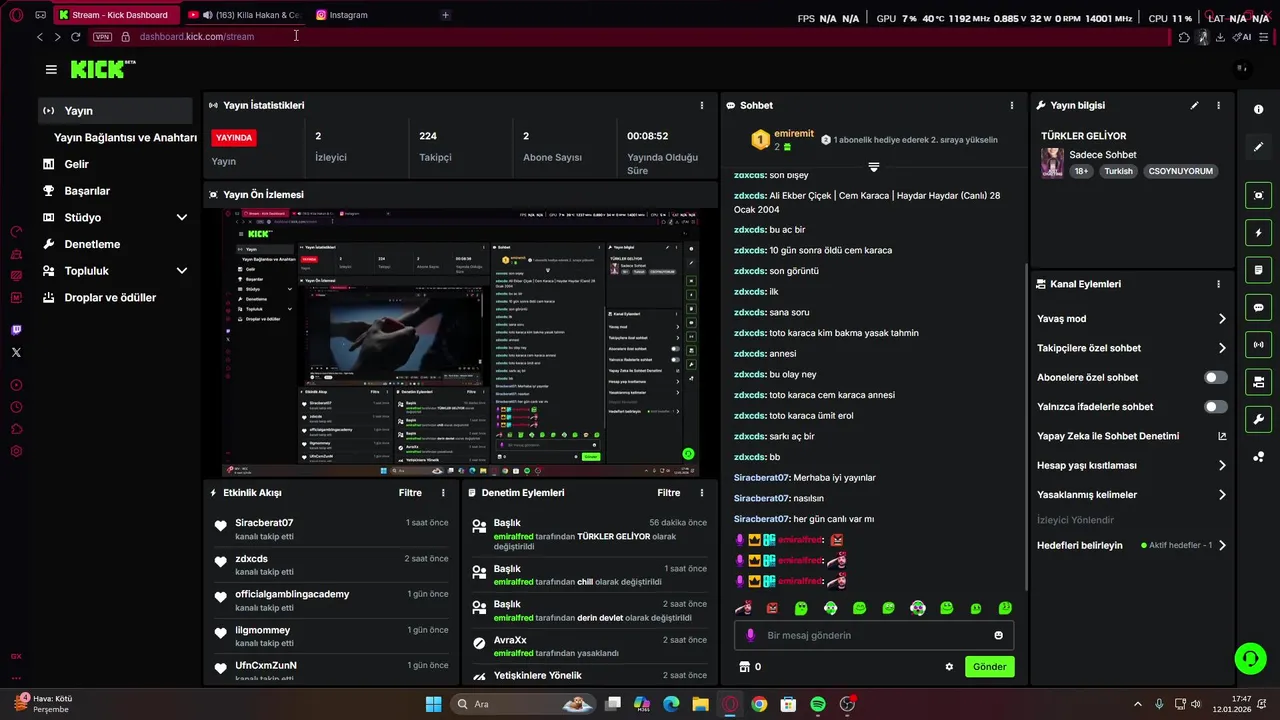Open Hedefleri belirleyin goals arrow
This screenshot has height=720, width=1280.
(x=1222, y=546)
